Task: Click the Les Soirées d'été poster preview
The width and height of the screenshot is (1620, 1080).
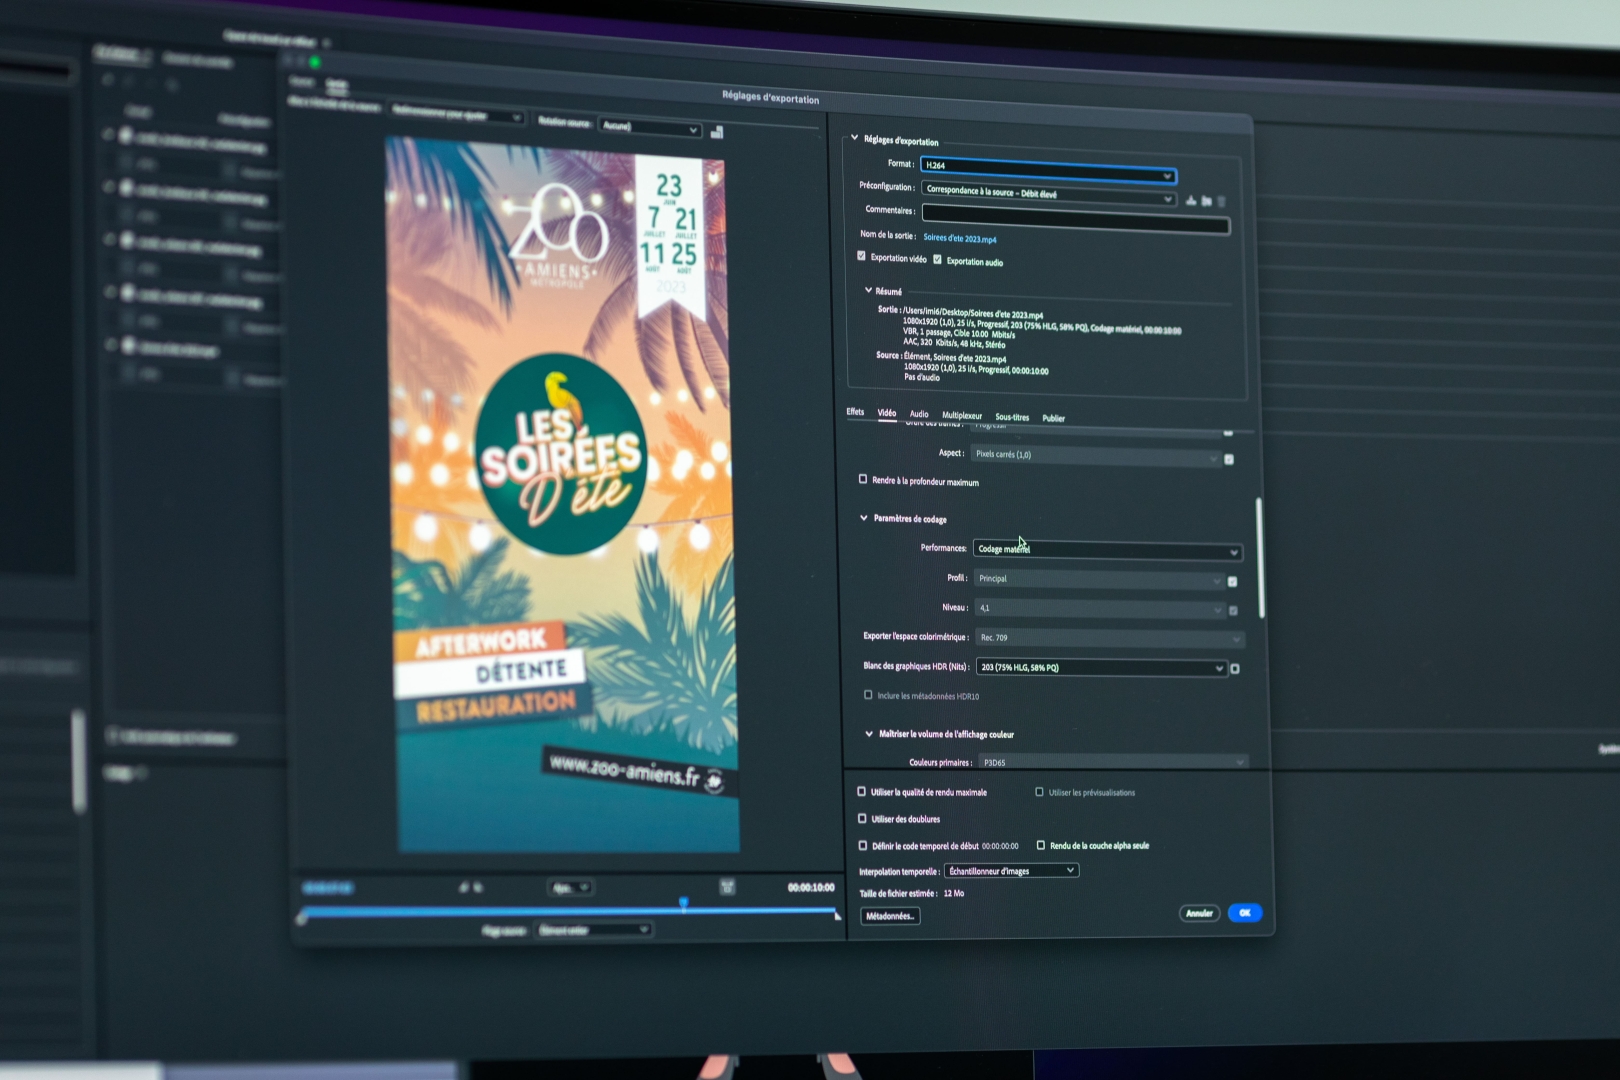Action: (x=562, y=495)
